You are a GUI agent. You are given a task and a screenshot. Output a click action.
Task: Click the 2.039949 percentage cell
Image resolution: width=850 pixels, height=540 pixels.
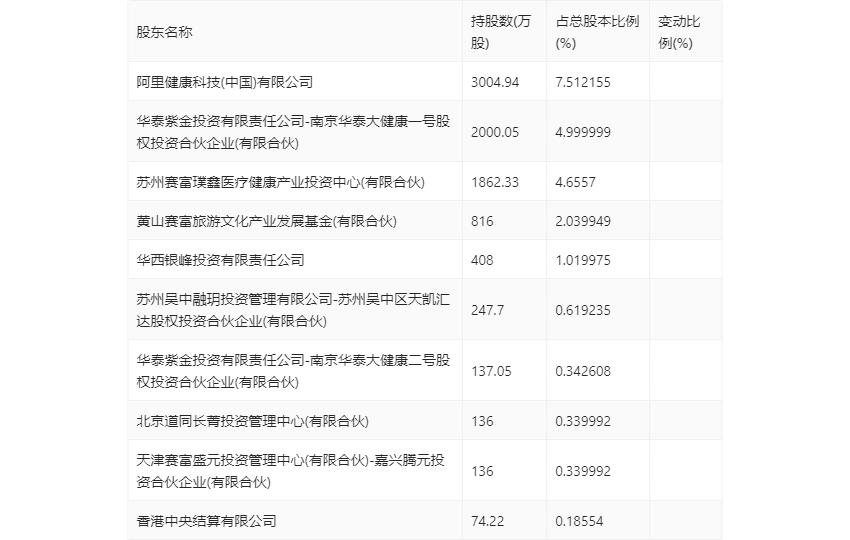(x=583, y=221)
